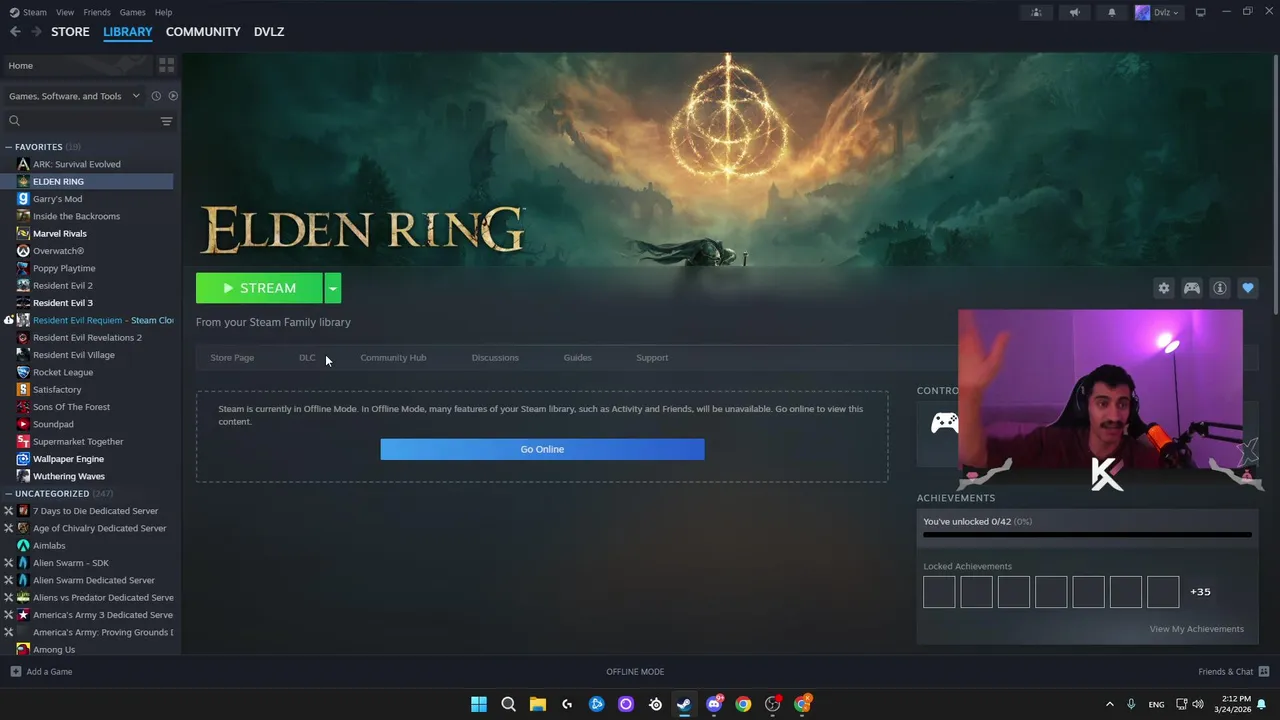This screenshot has height=720, width=1280.
Task: Click the green STREAM button
Action: pos(259,288)
